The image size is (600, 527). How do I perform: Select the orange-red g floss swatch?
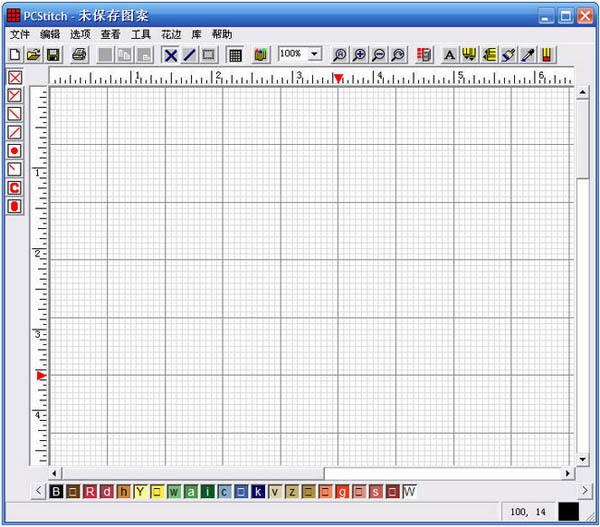342,492
